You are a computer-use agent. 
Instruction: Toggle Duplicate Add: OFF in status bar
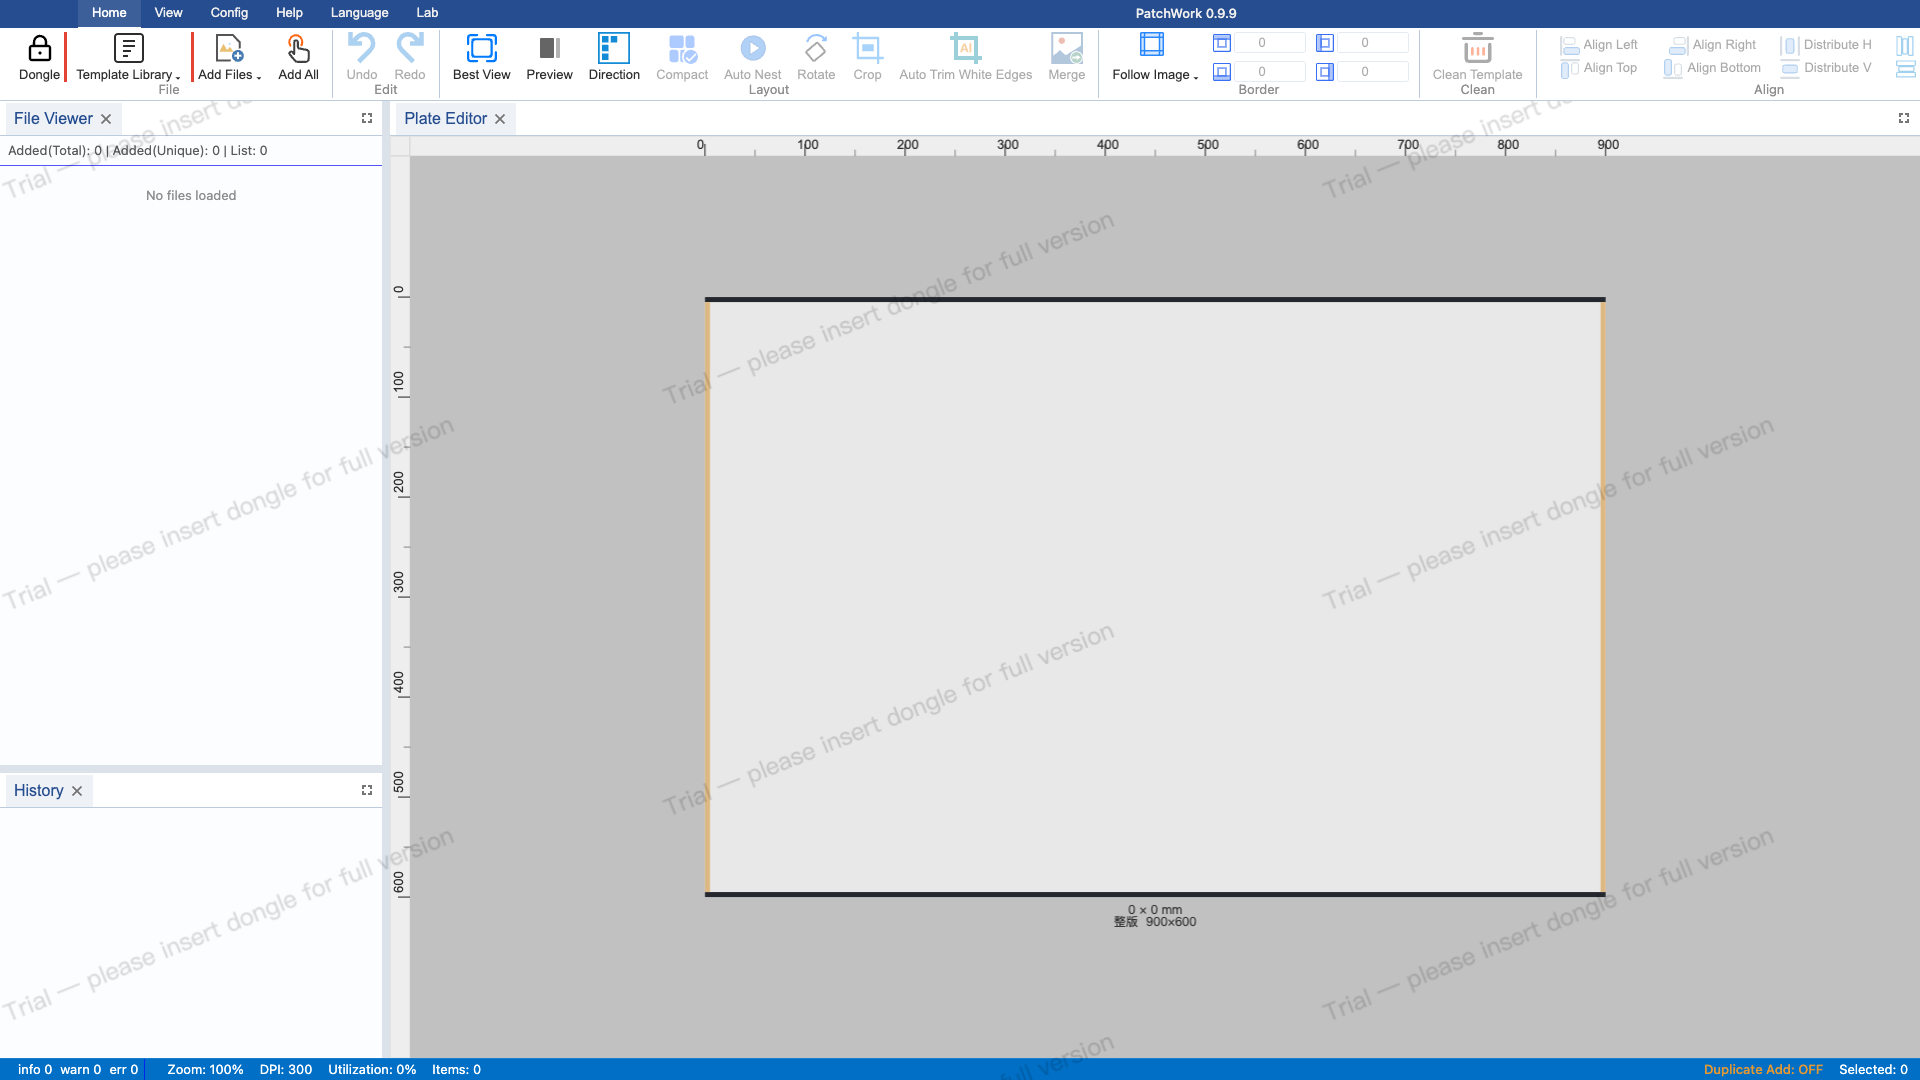click(1763, 1069)
